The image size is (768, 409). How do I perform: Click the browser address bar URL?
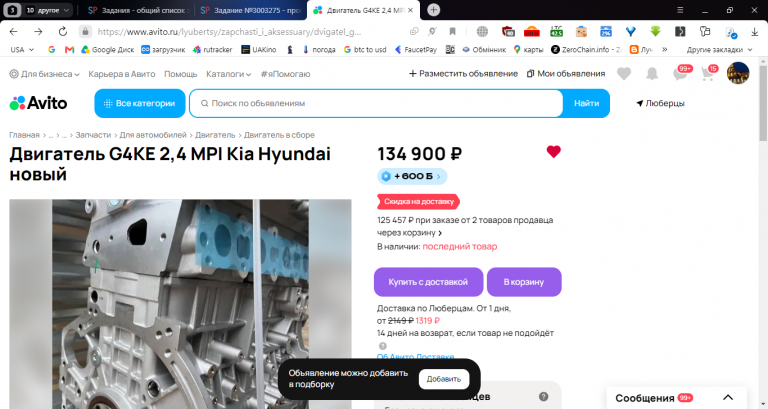click(229, 32)
